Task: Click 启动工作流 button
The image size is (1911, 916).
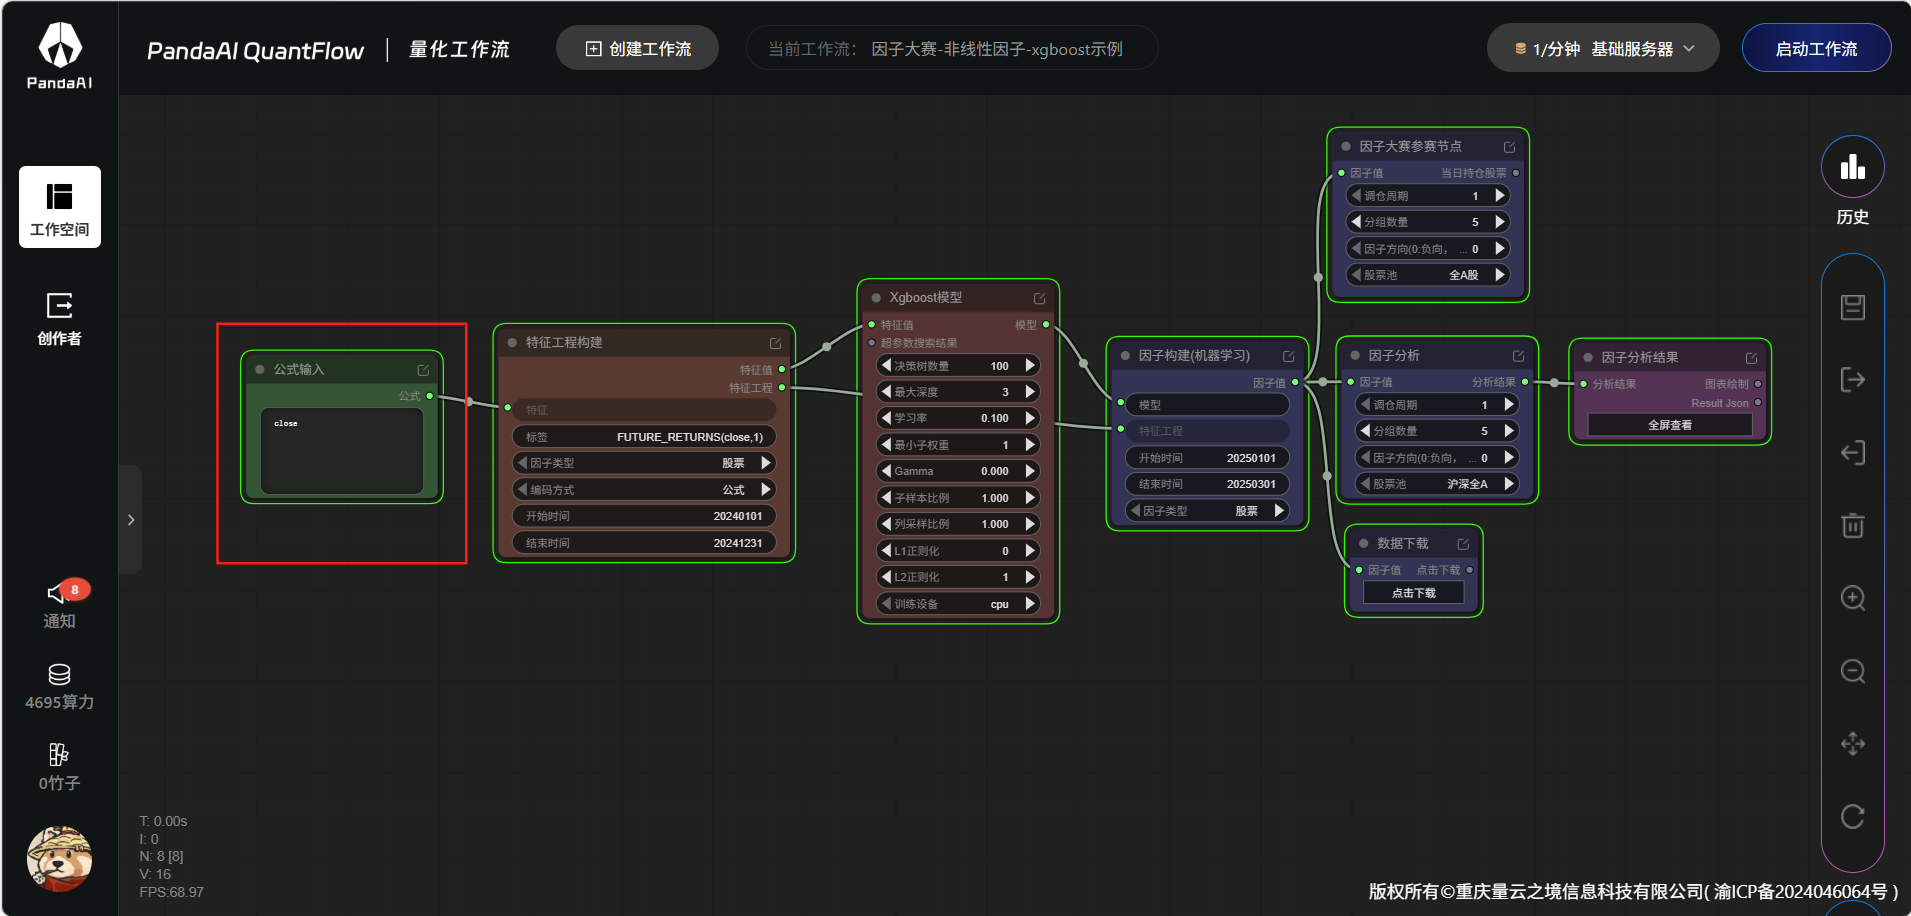Action: click(x=1816, y=48)
